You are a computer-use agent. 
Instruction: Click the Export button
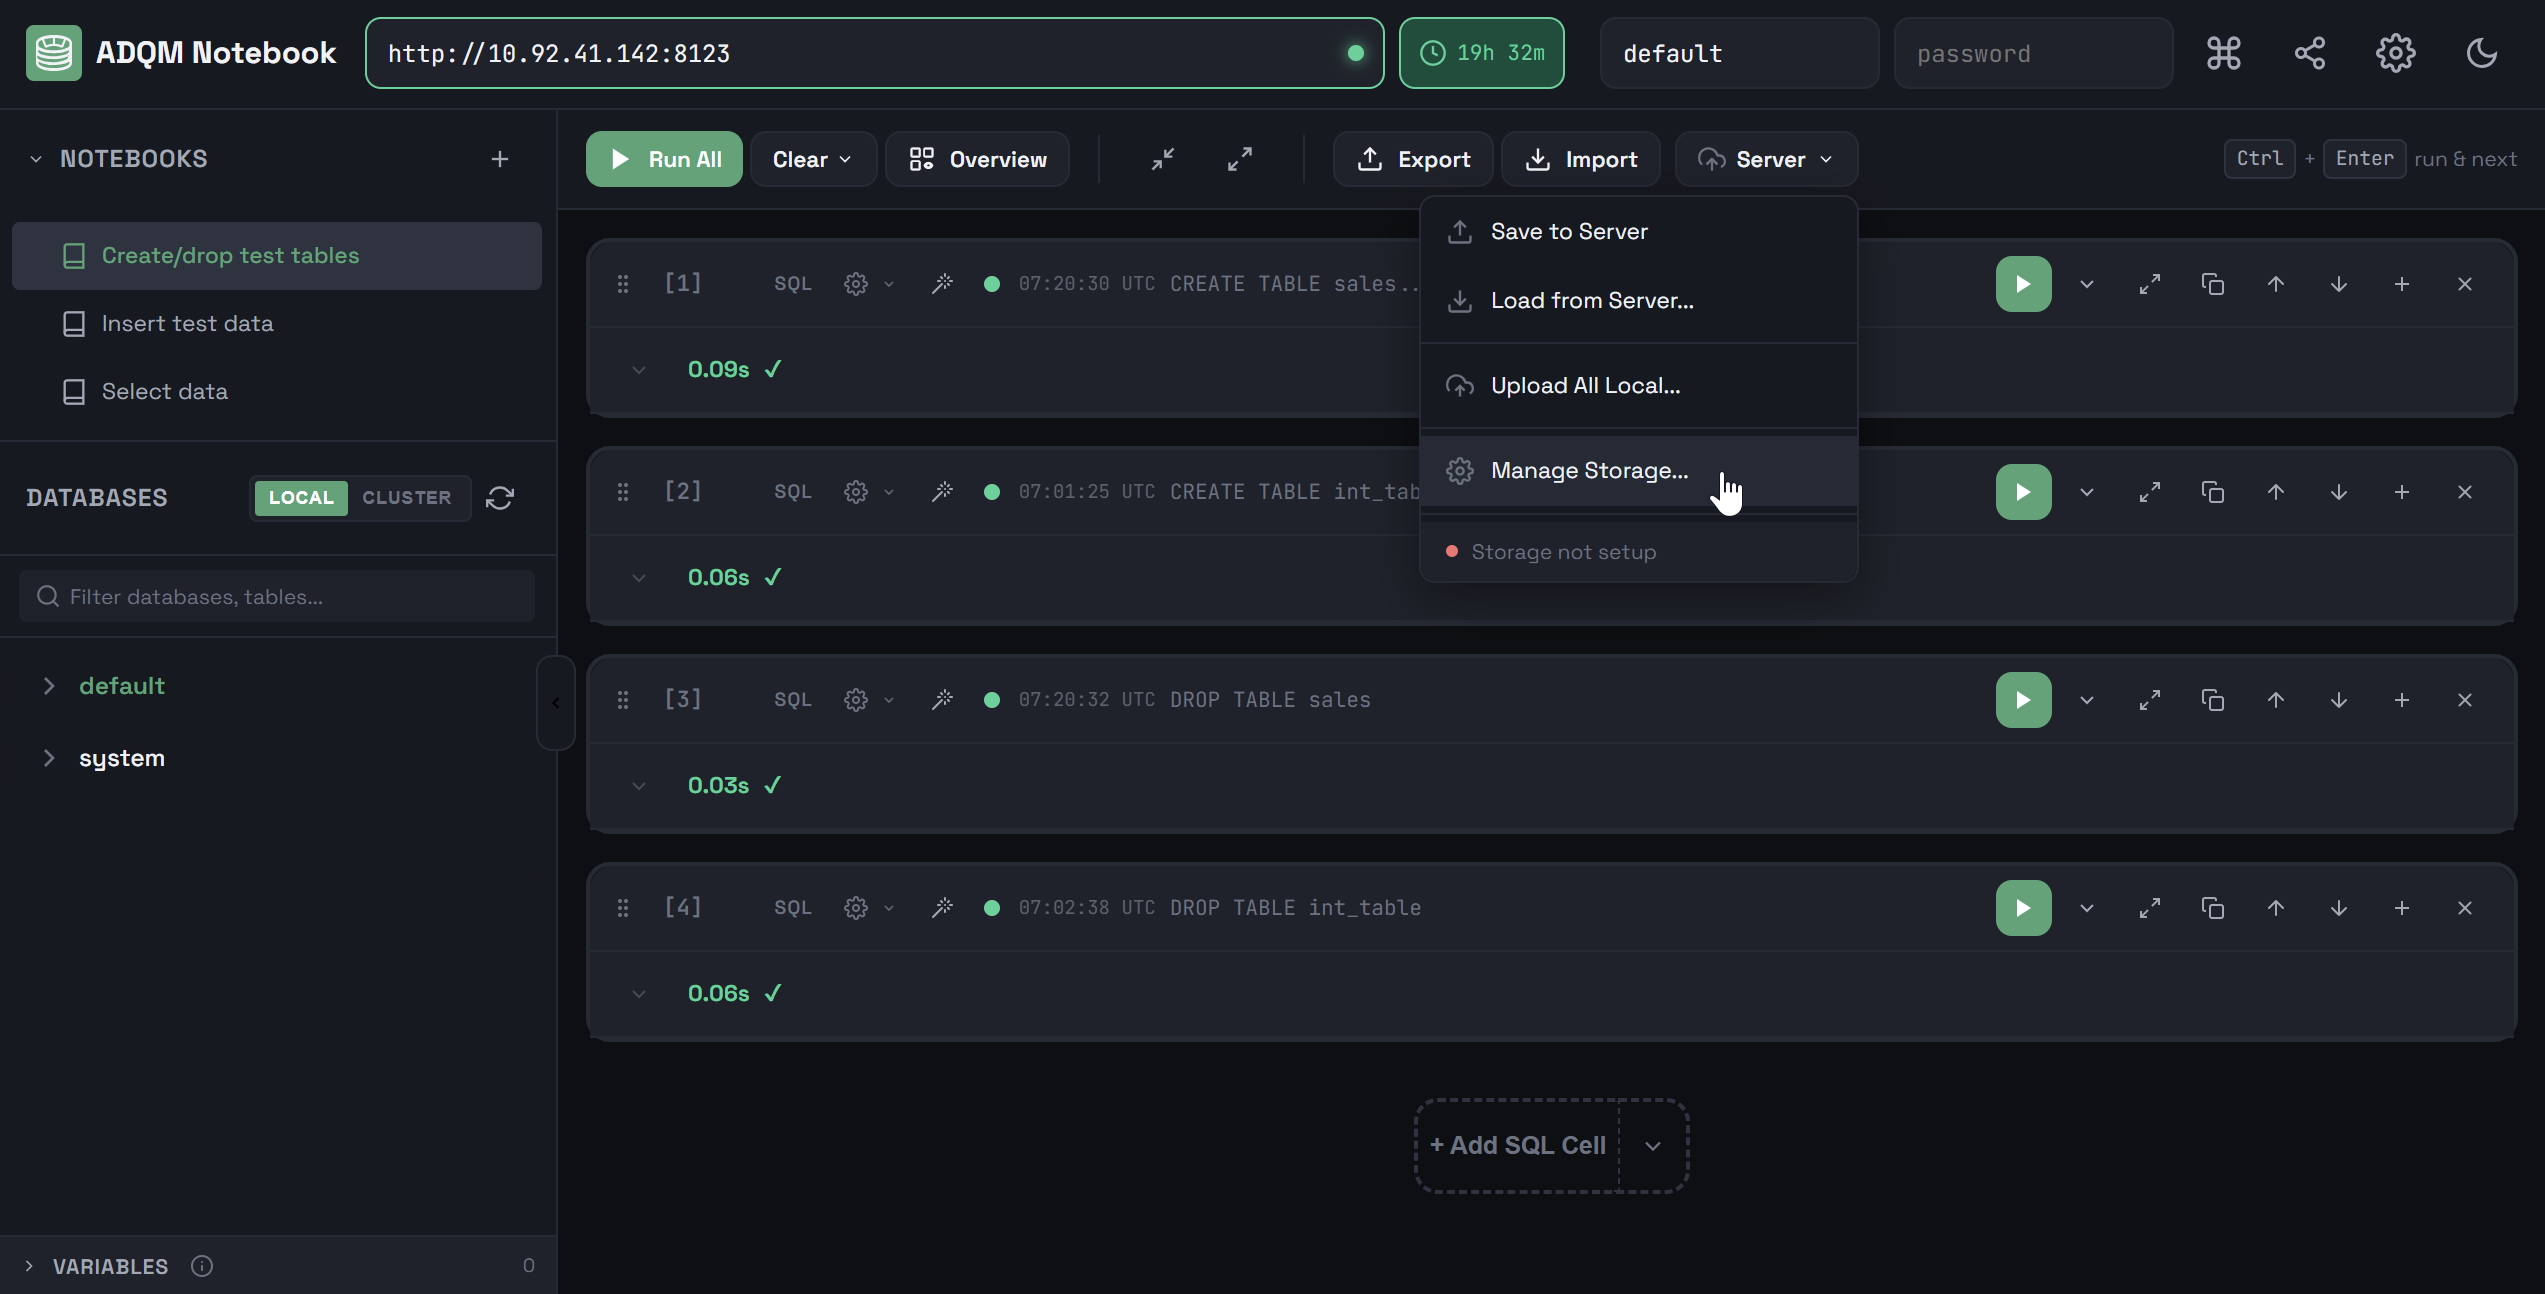click(x=1412, y=159)
